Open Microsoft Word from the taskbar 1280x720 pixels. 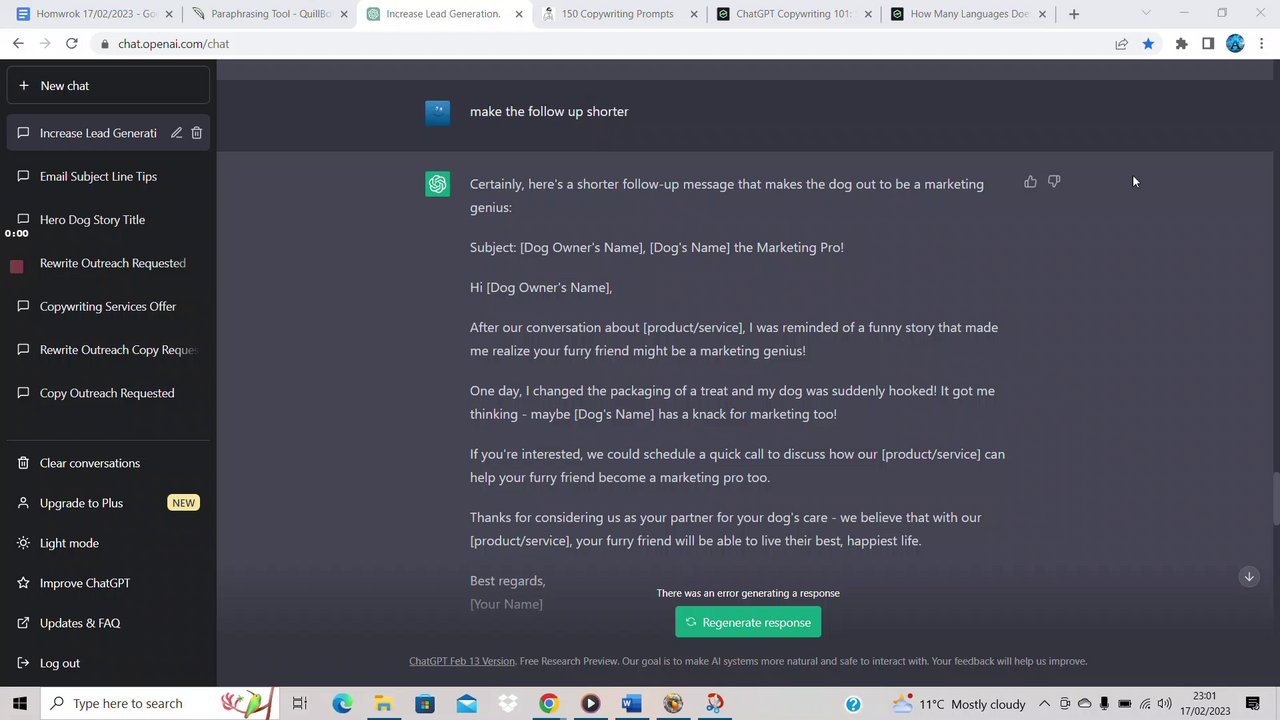(x=631, y=704)
